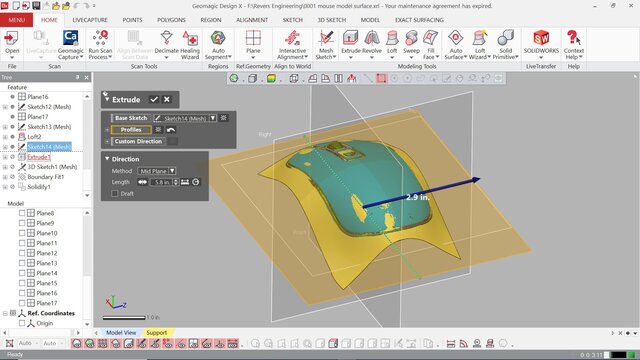
Task: Toggle the Draft checkbox
Action: click(x=115, y=193)
